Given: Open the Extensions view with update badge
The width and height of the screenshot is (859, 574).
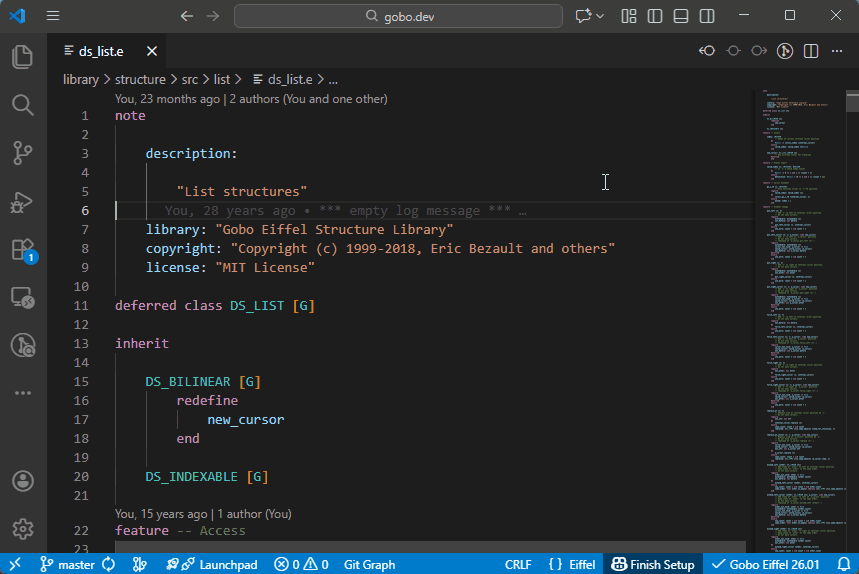Looking at the screenshot, I should click(x=22, y=249).
